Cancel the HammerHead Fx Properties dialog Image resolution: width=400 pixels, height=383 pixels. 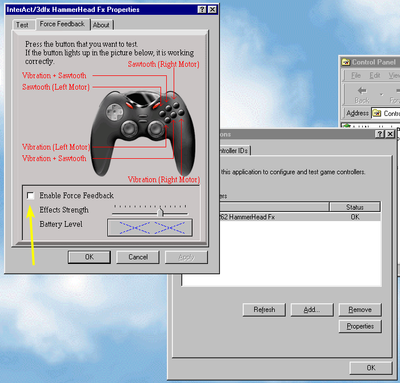coord(138,257)
